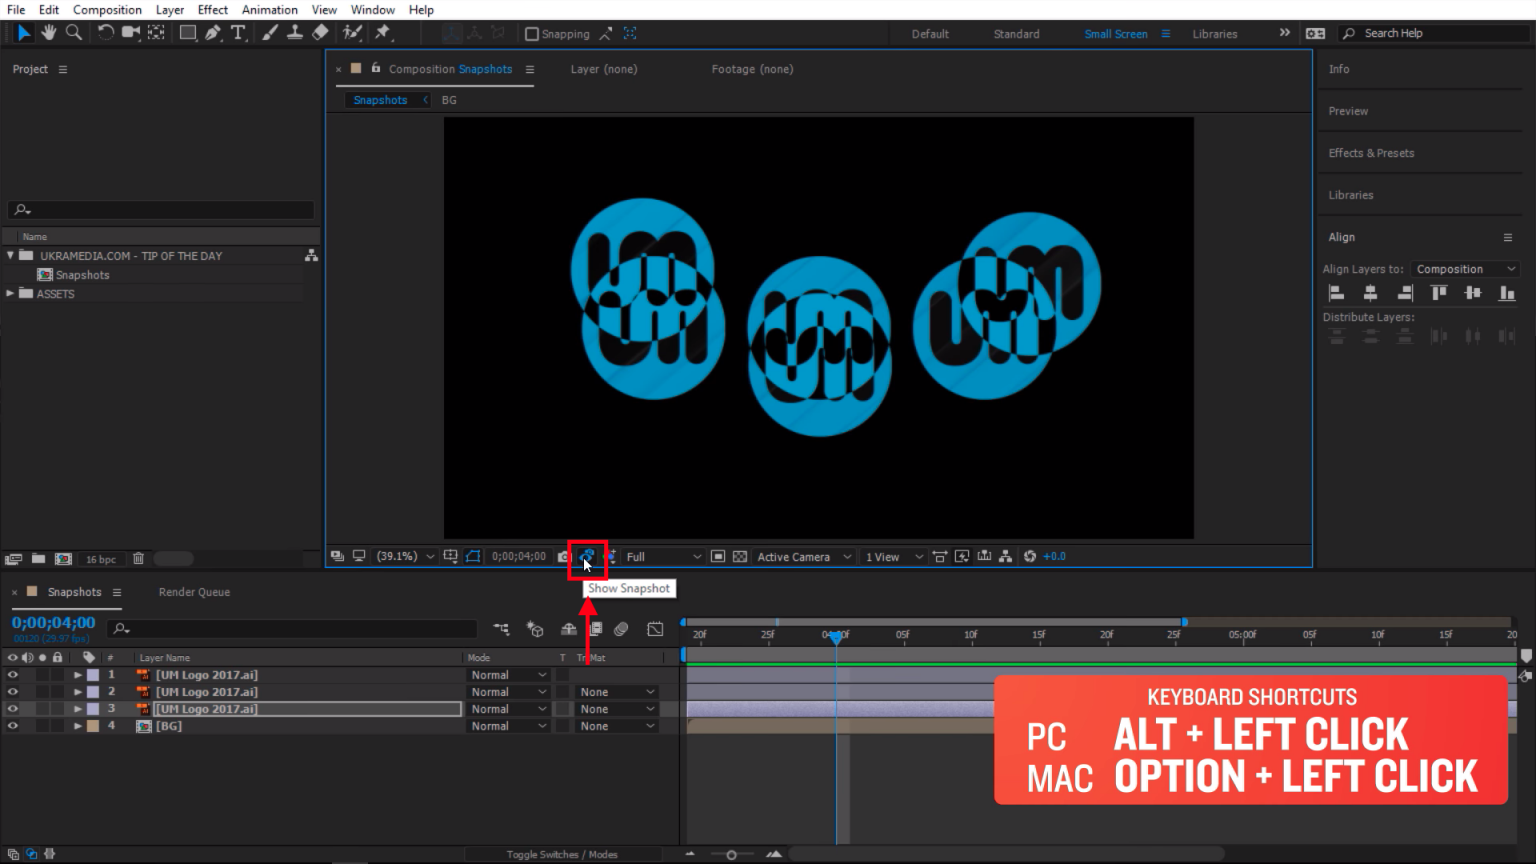Enable the Snapping checkbox
The image size is (1536, 864).
[x=532, y=34]
